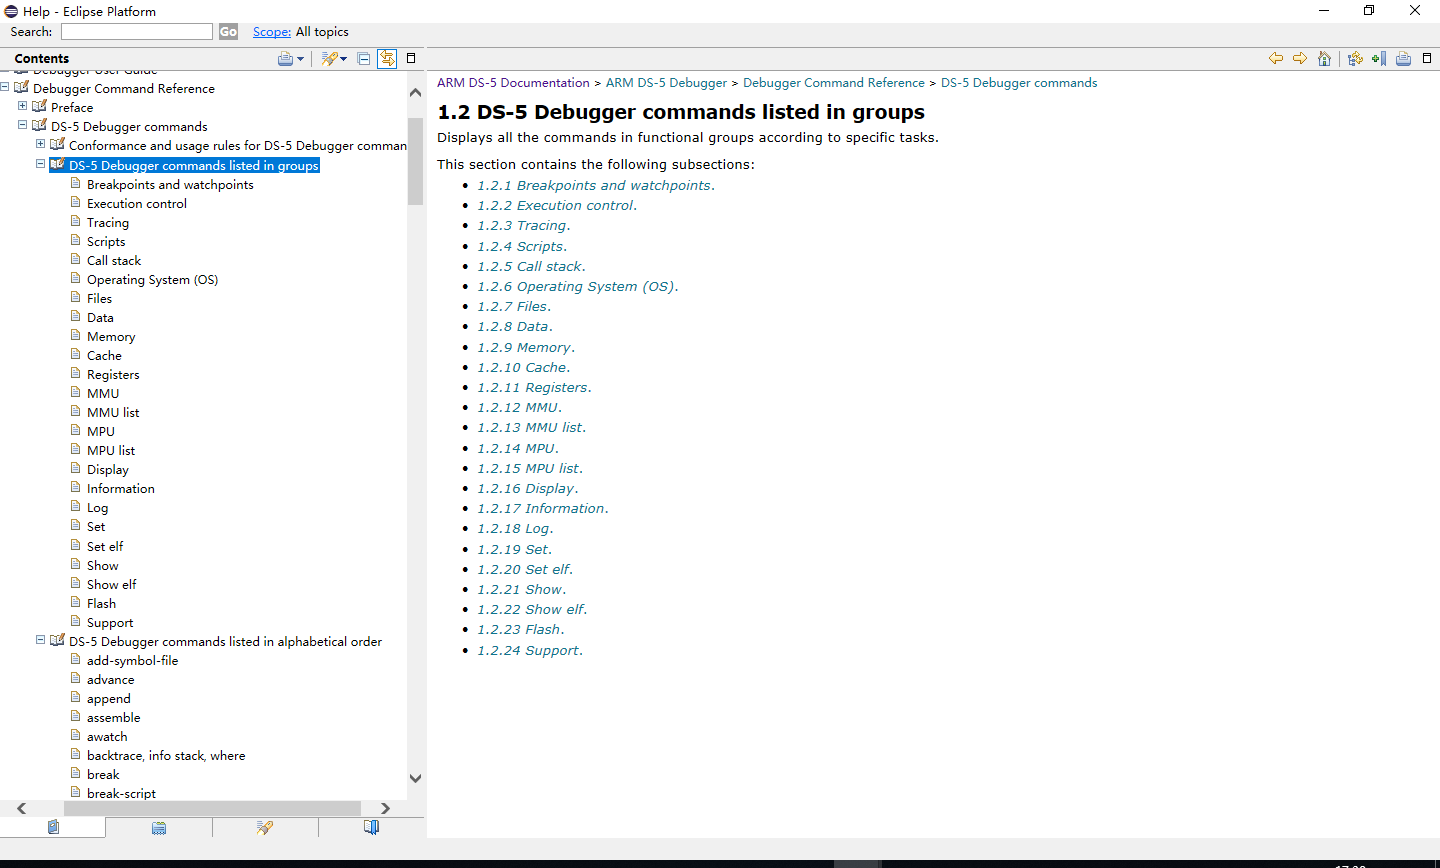Click the Scripts topic page icon
This screenshot has width=1440, height=868.
click(x=76, y=241)
